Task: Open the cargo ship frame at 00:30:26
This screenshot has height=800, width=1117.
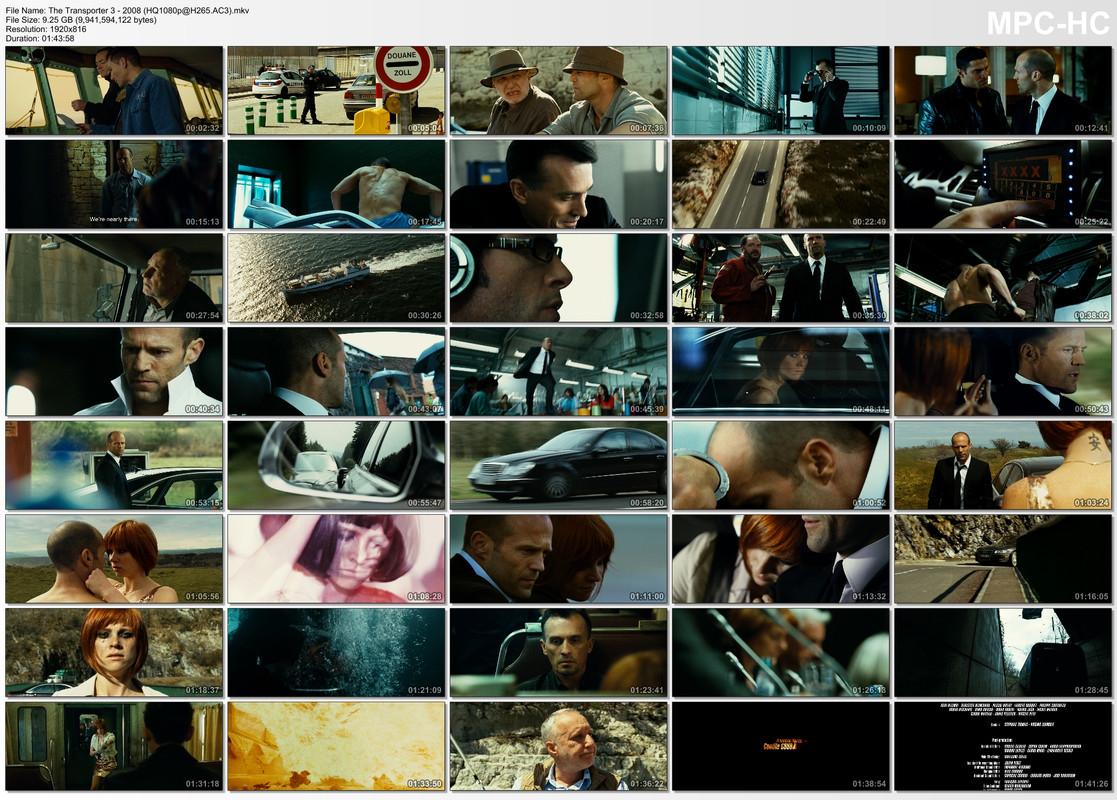Action: (336, 278)
